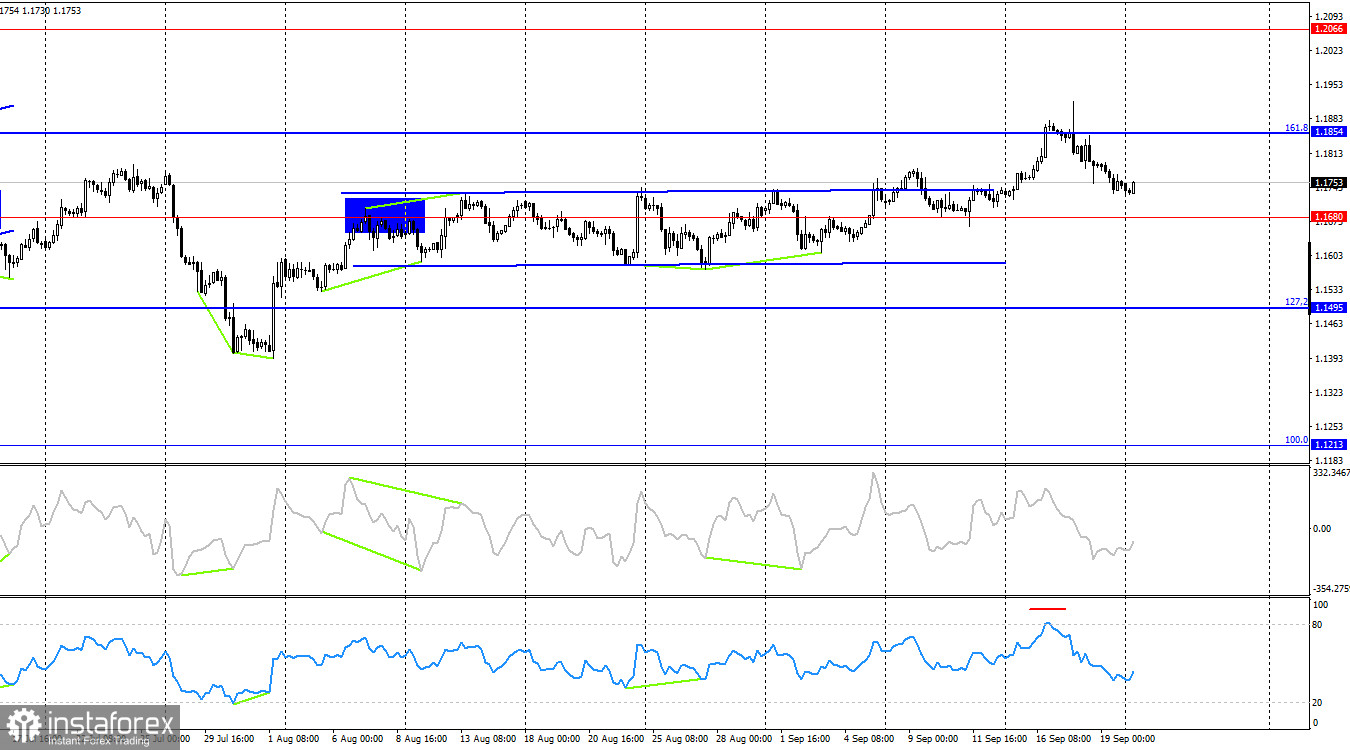
Task: Select the blue 1.1213 price level label
Action: [1328, 444]
